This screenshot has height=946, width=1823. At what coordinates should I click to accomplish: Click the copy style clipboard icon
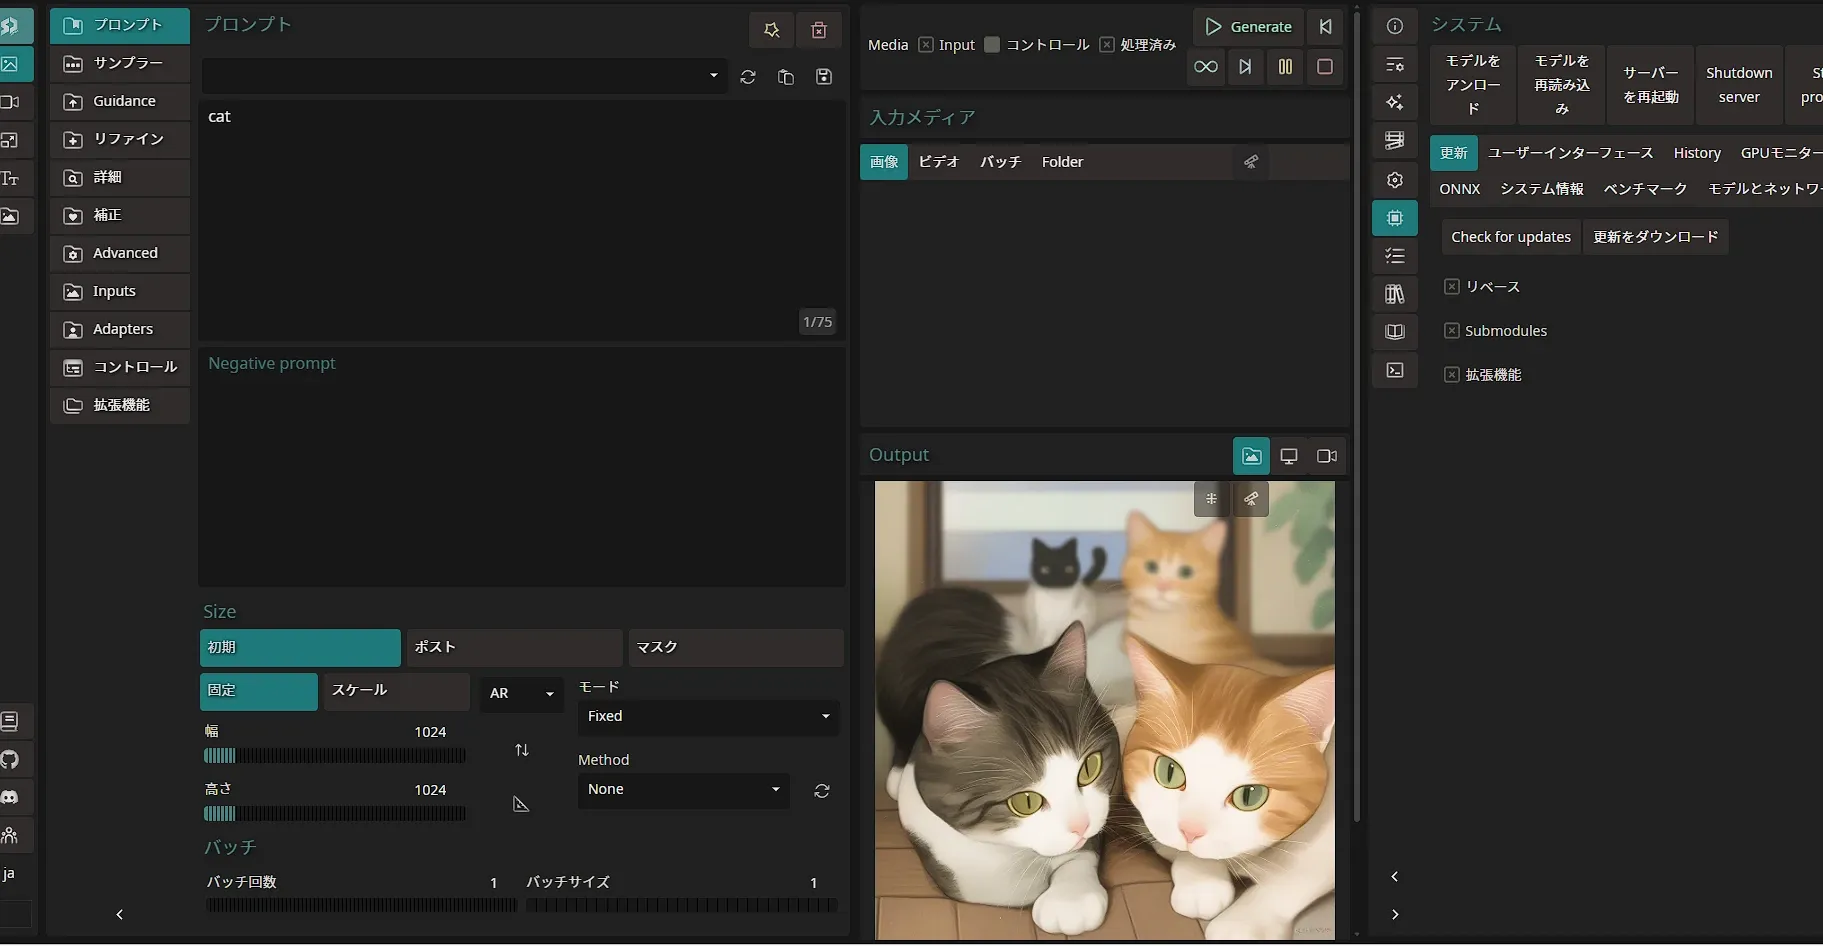click(786, 77)
